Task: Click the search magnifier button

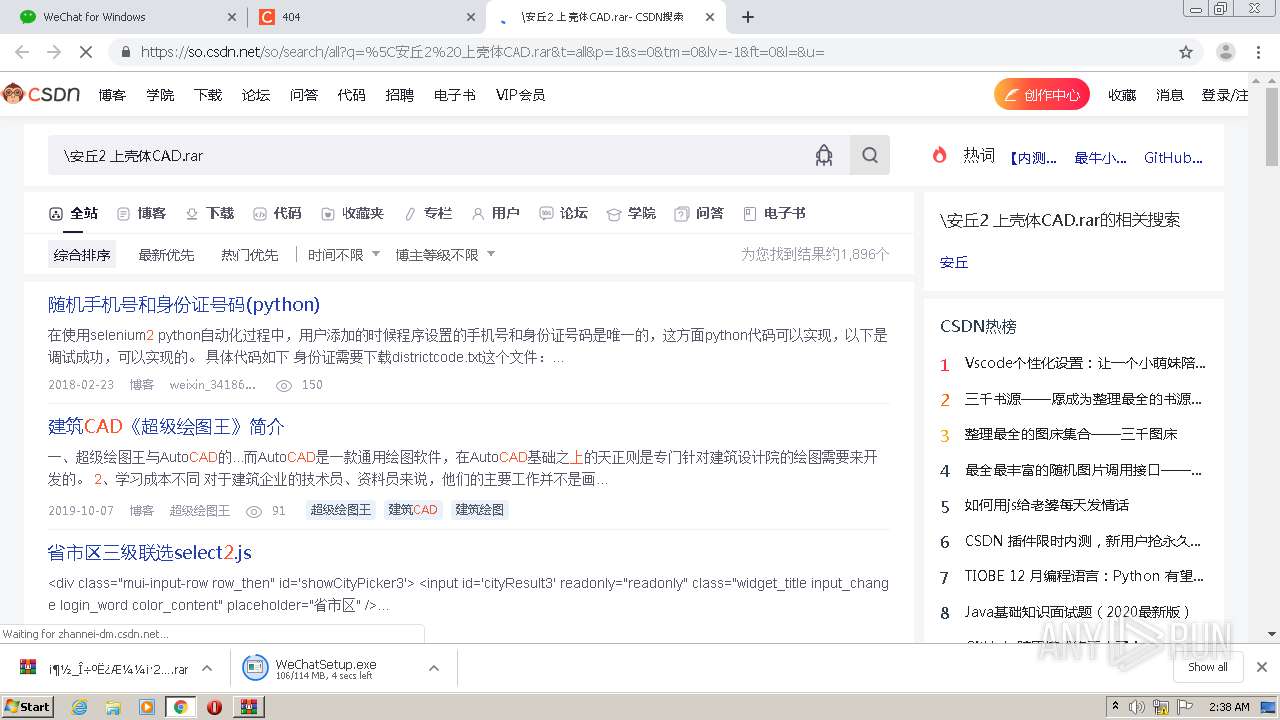Action: (x=870, y=155)
